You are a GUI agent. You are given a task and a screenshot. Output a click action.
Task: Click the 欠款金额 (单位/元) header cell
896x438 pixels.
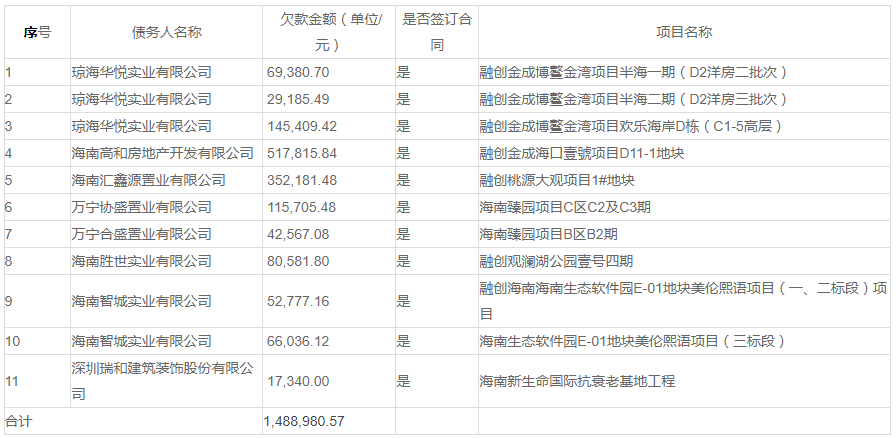[329, 32]
